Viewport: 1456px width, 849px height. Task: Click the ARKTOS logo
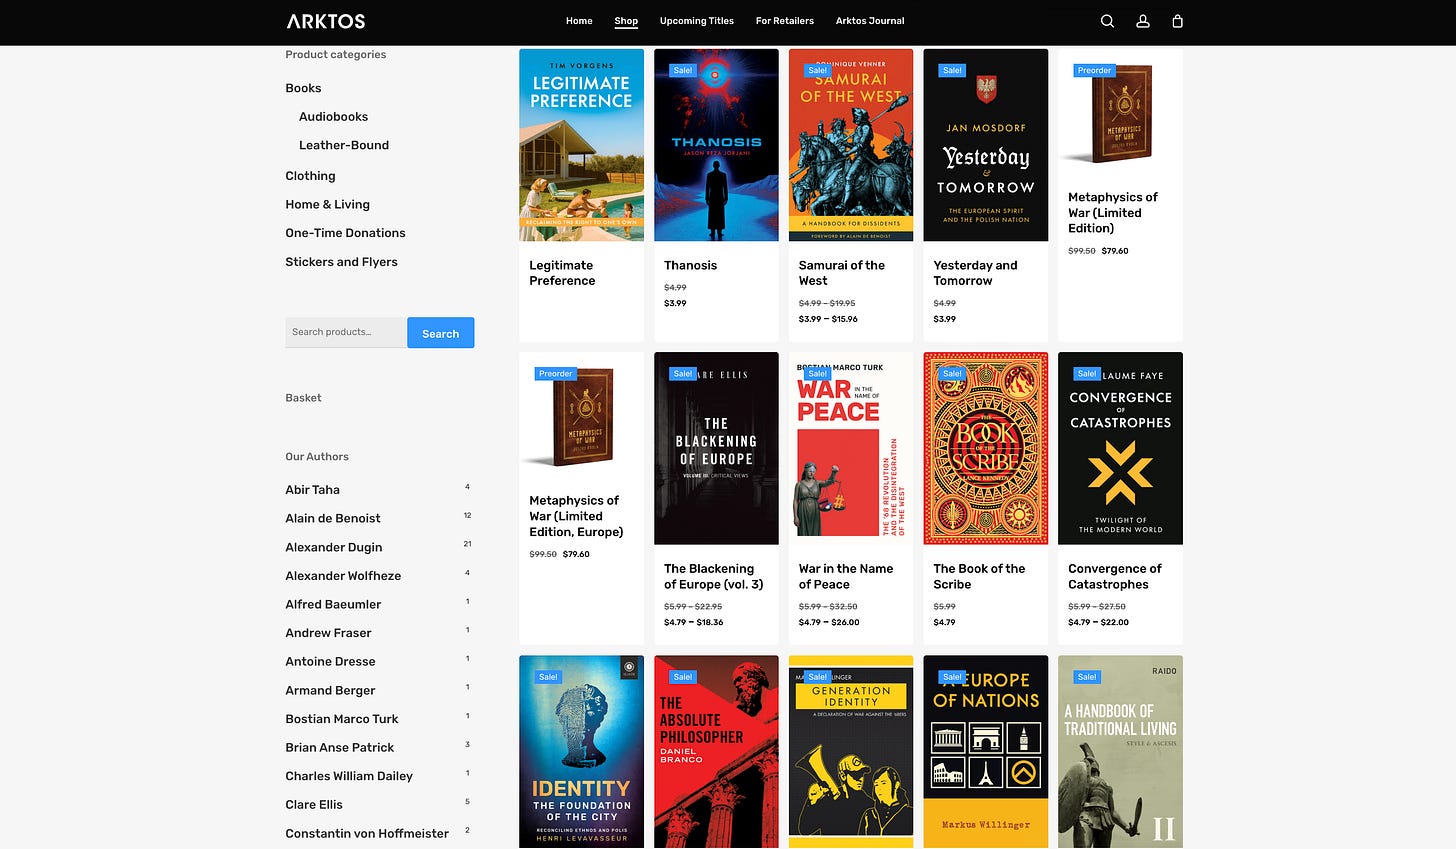tap(326, 21)
